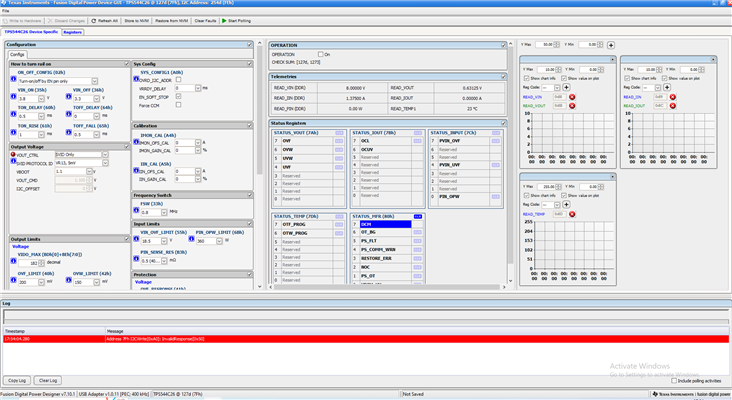732x400 pixels.
Task: Open info icon for TOFF_DELAY (64h)
Action: tap(68, 114)
